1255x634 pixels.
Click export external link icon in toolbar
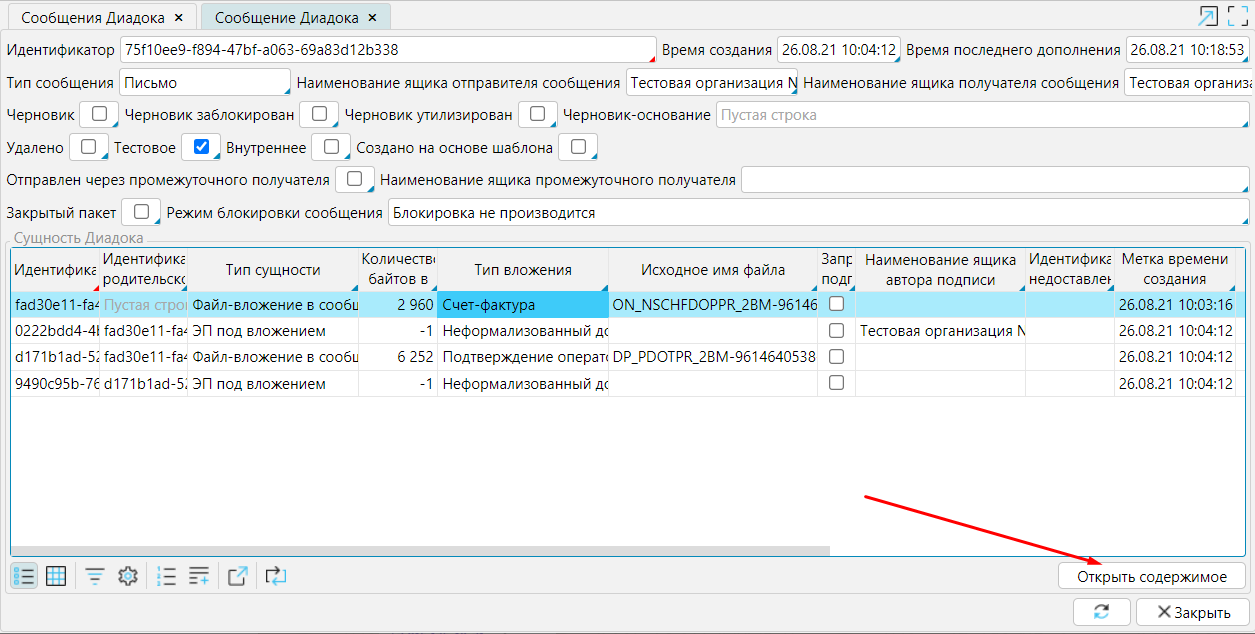(x=238, y=576)
